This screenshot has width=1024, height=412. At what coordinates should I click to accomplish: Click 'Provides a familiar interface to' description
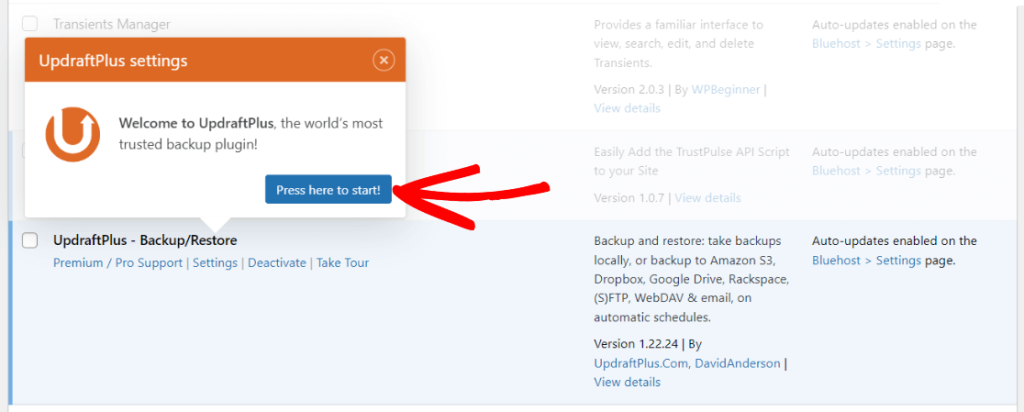click(679, 44)
